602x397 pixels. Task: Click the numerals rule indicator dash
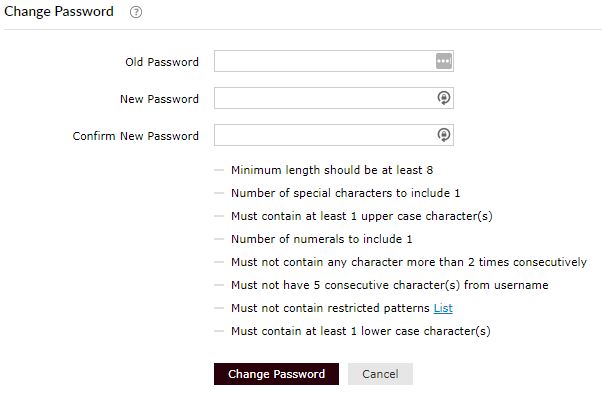(x=219, y=239)
